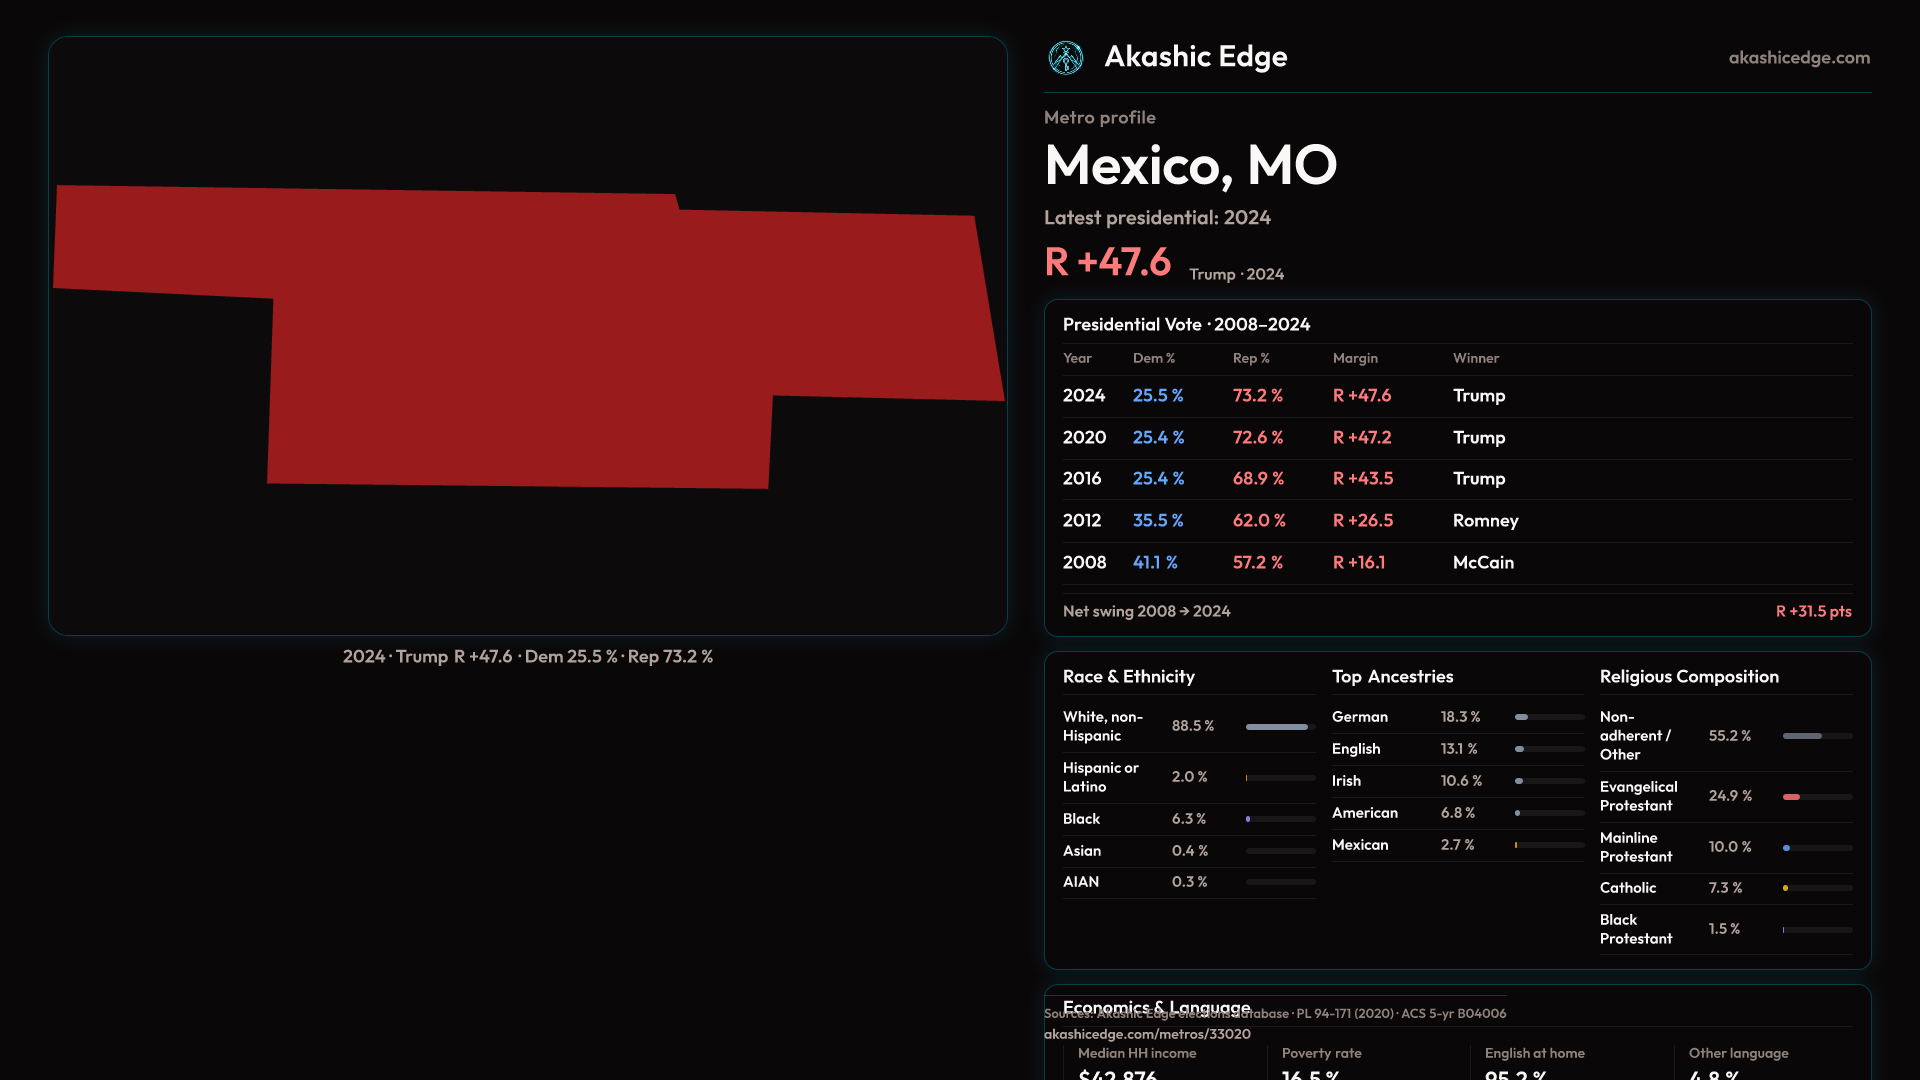
Task: Open the akashicedge.com/metros/33020 footer URL
Action: (x=1147, y=1034)
